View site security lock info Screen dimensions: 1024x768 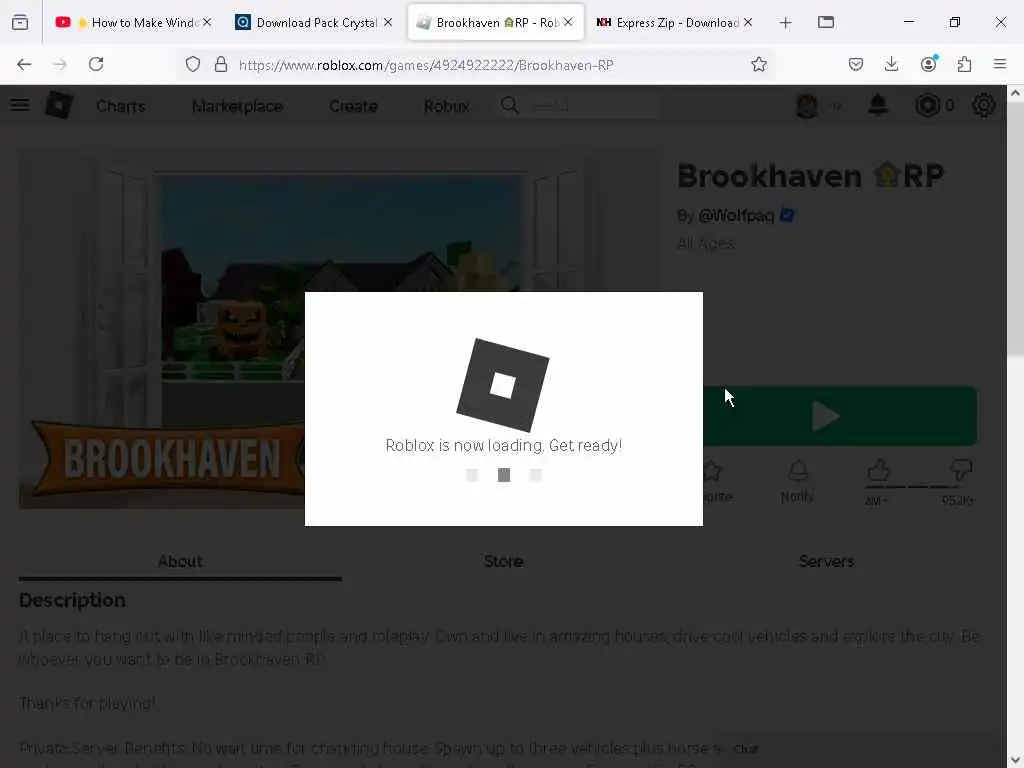[221, 64]
